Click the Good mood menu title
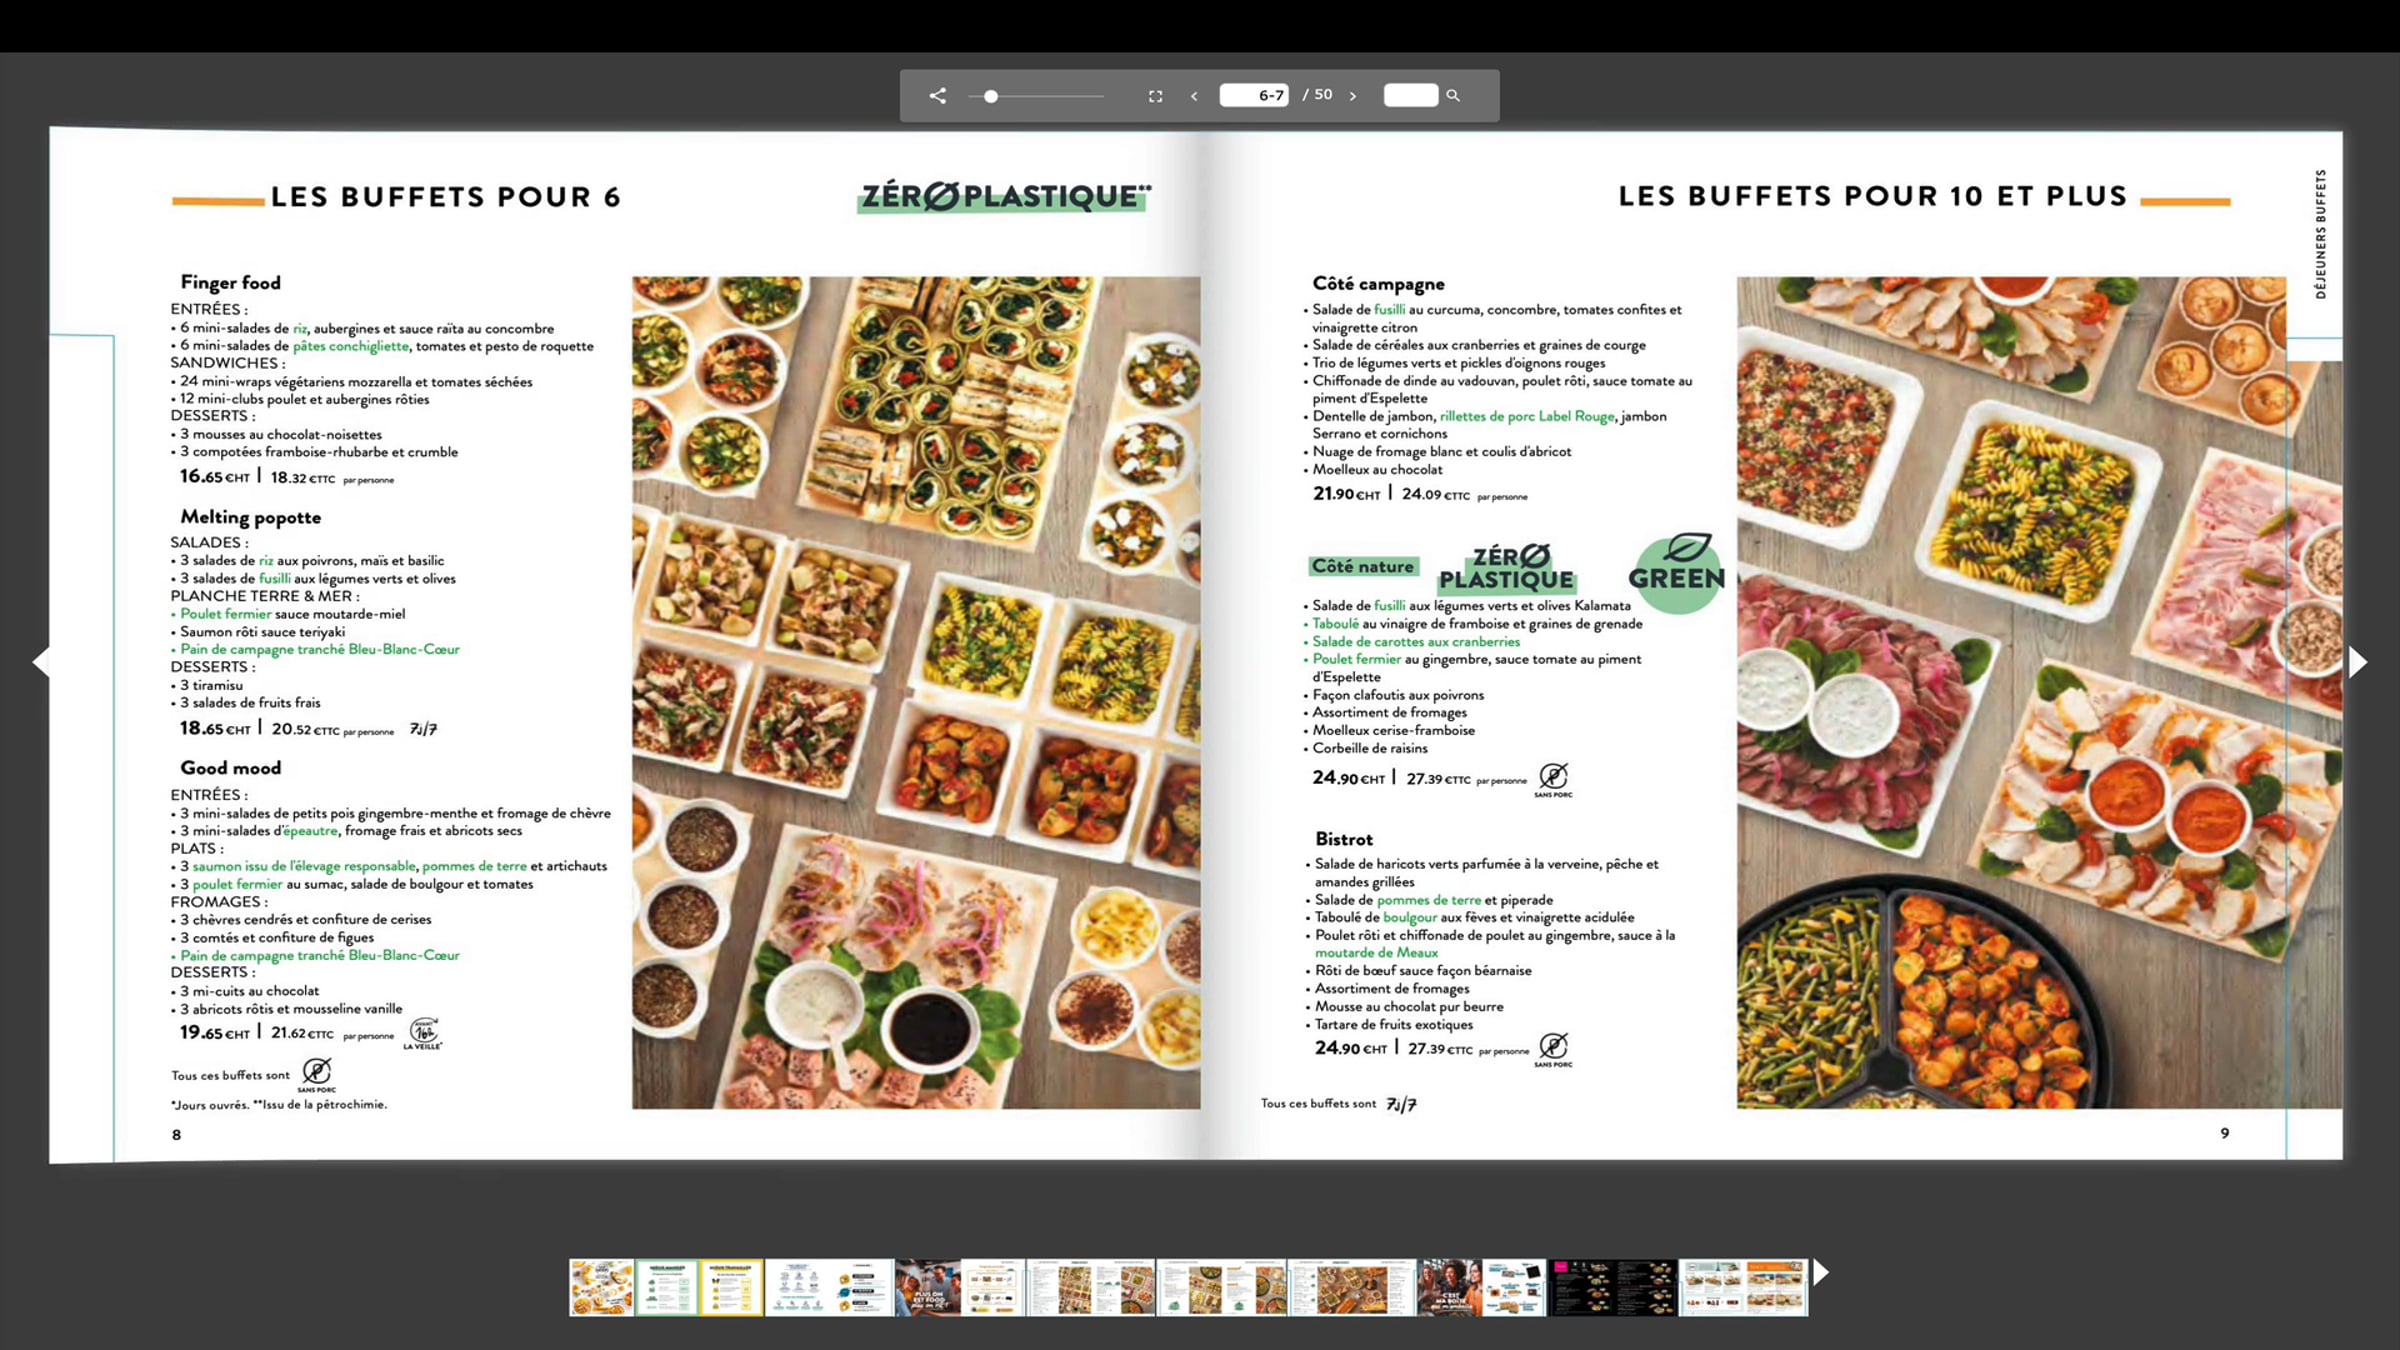This screenshot has width=2400, height=1350. point(230,768)
